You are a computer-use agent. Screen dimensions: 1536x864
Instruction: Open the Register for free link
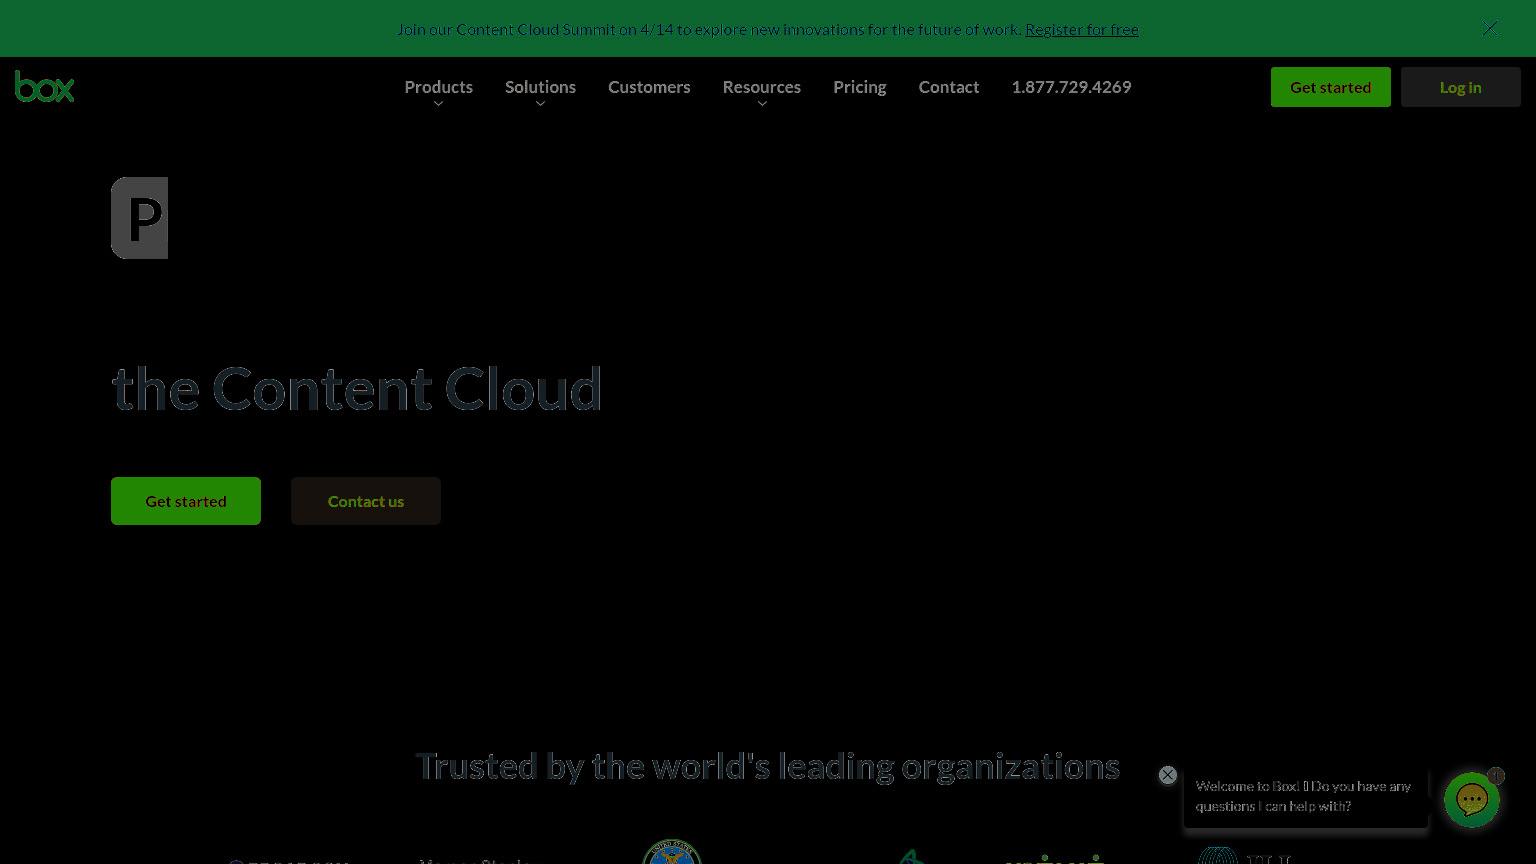tap(1081, 29)
